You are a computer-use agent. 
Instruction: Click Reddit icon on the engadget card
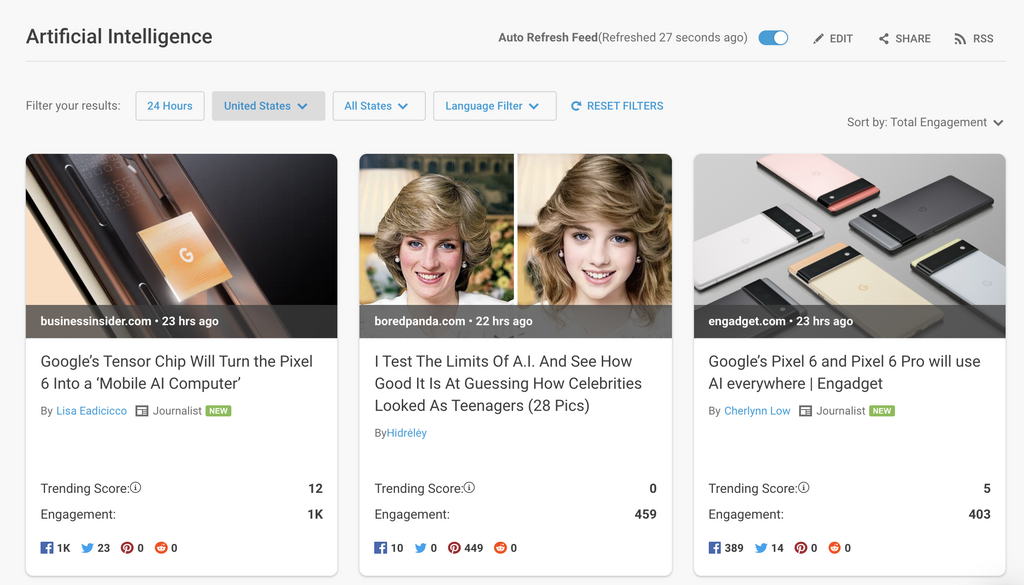coord(834,548)
